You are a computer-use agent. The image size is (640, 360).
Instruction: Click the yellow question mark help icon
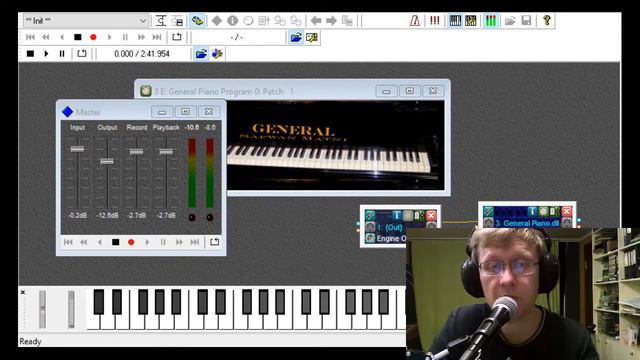(547, 20)
